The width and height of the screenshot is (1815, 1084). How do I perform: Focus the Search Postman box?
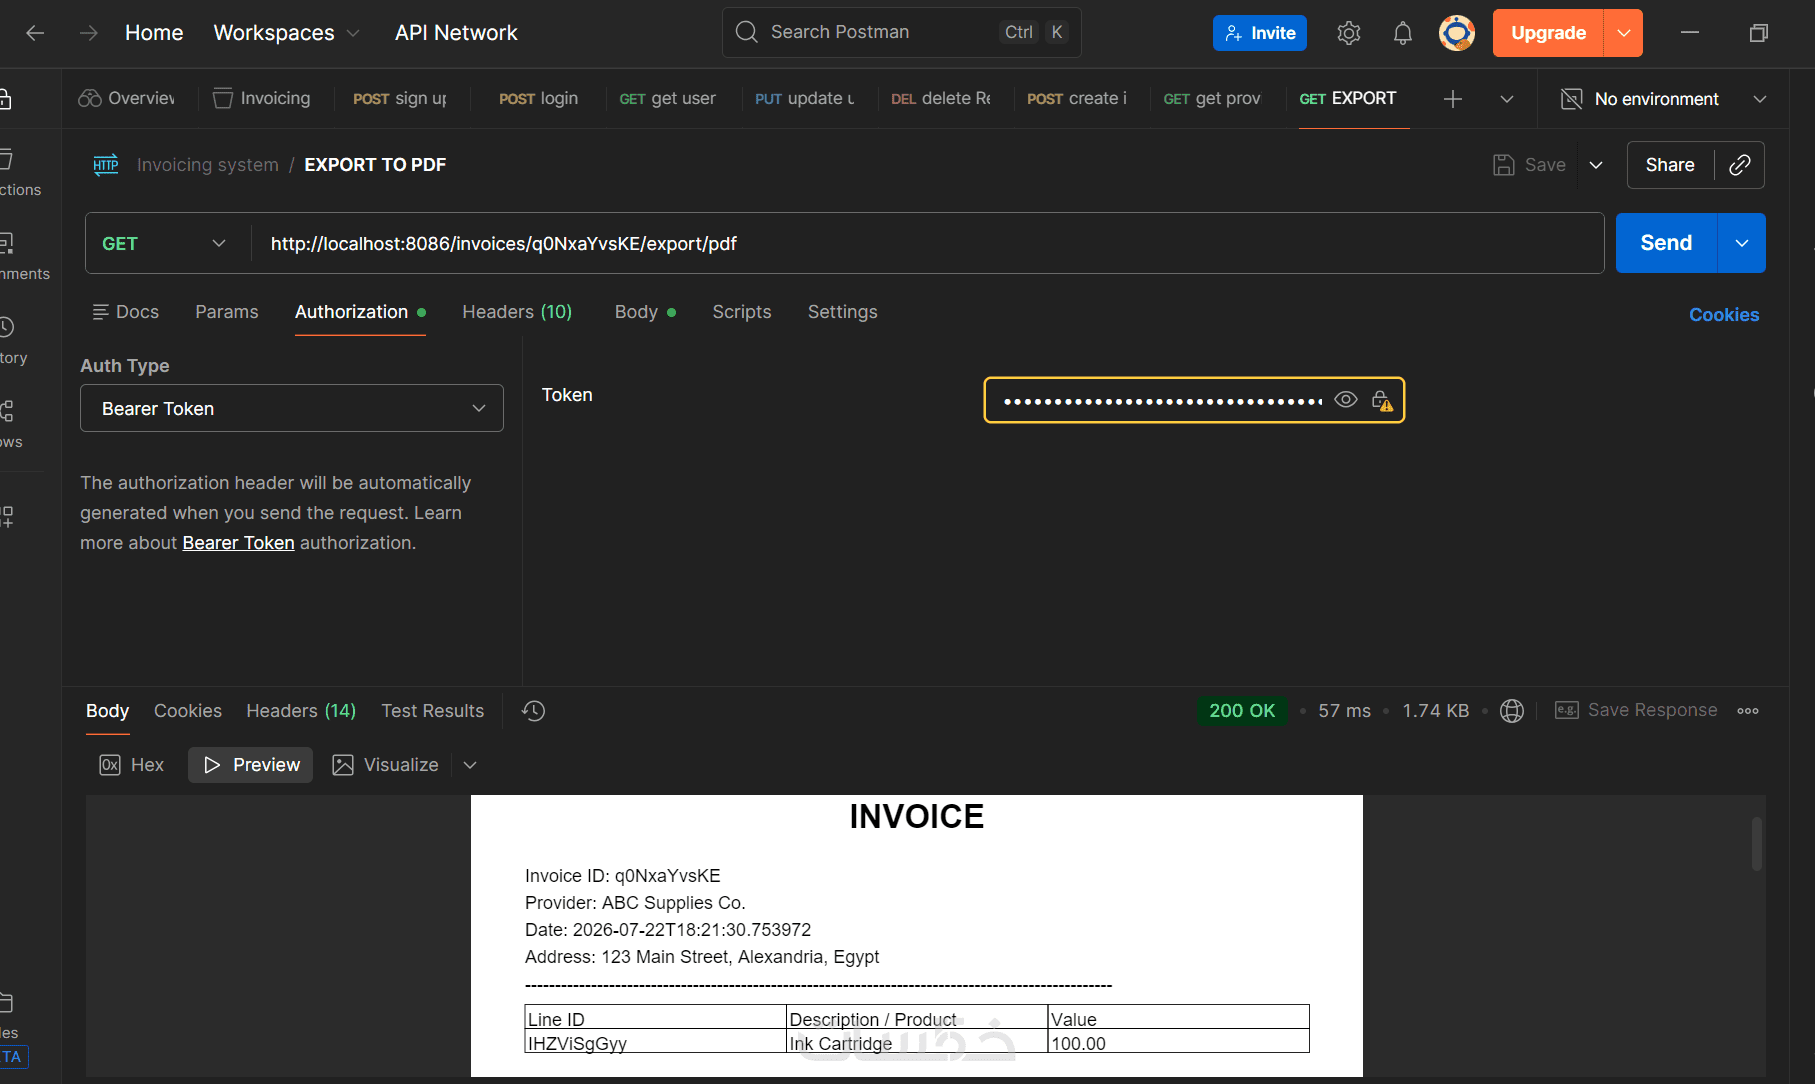click(x=901, y=32)
